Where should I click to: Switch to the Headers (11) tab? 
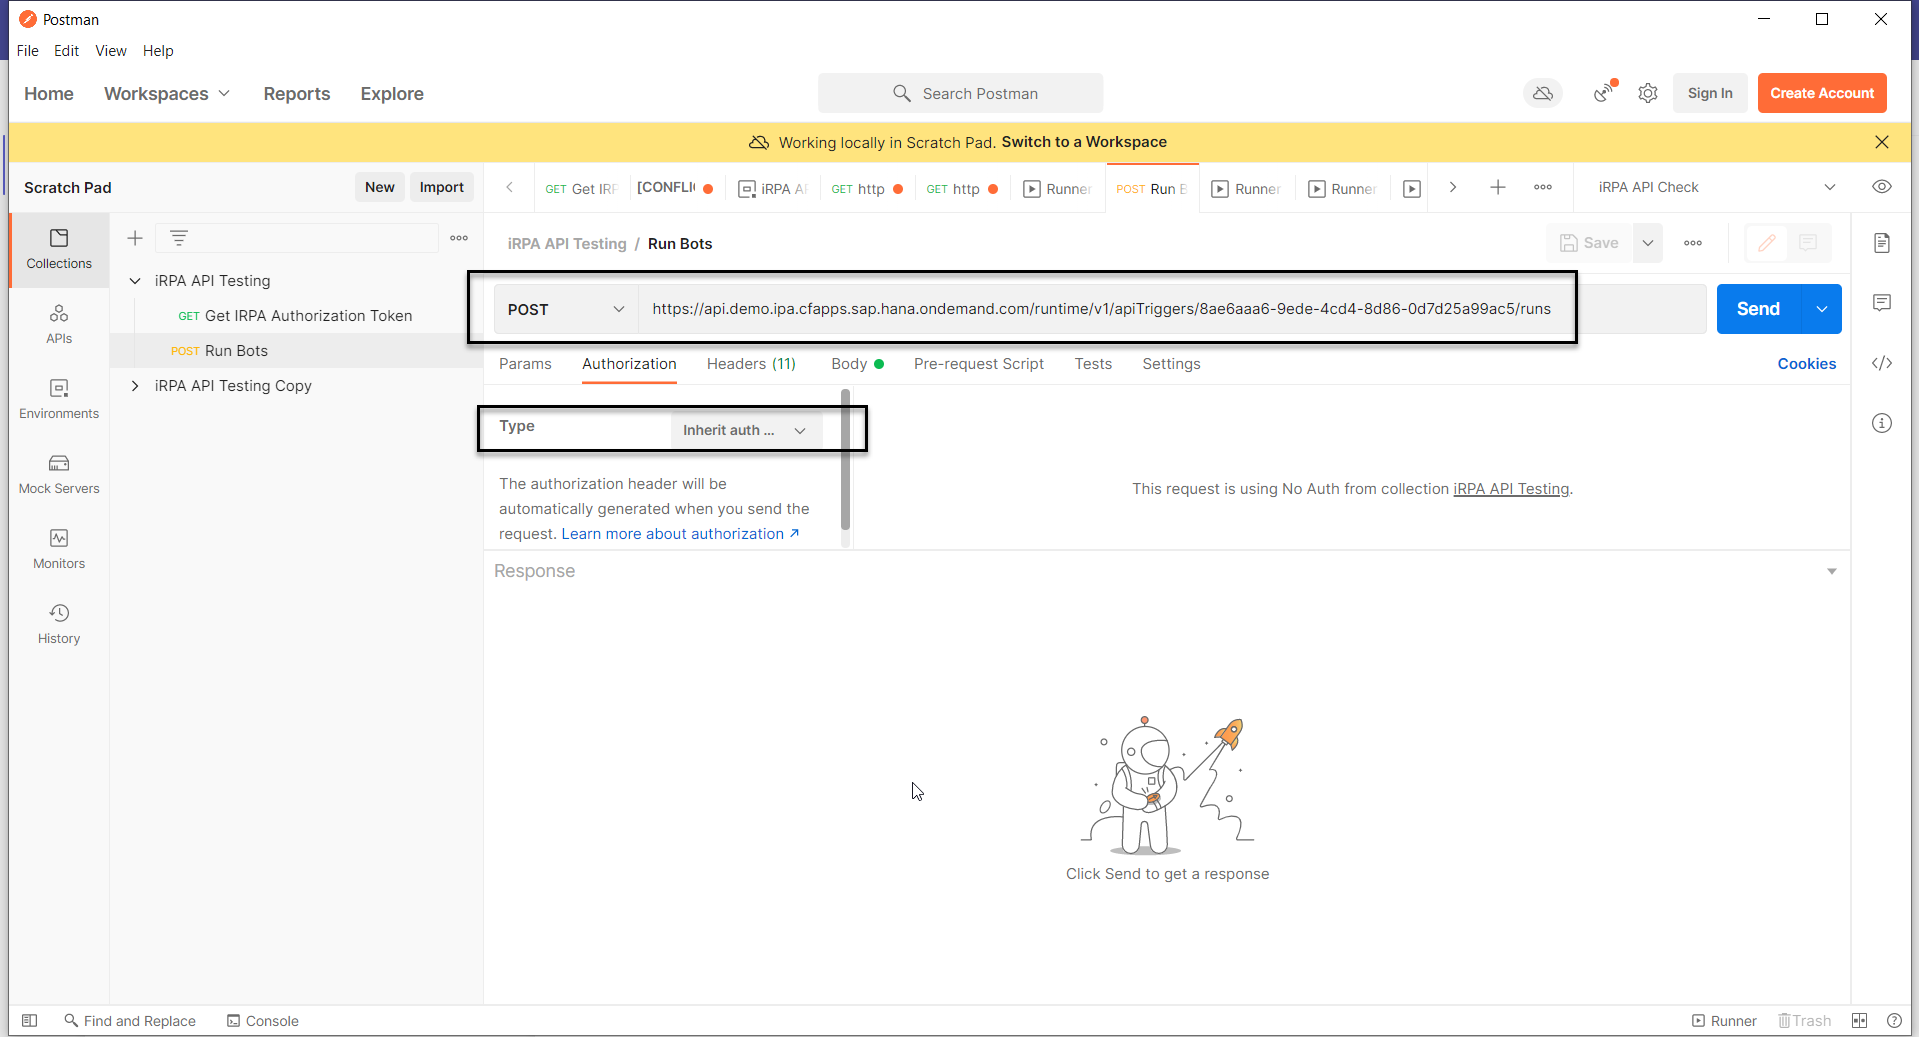click(x=751, y=364)
